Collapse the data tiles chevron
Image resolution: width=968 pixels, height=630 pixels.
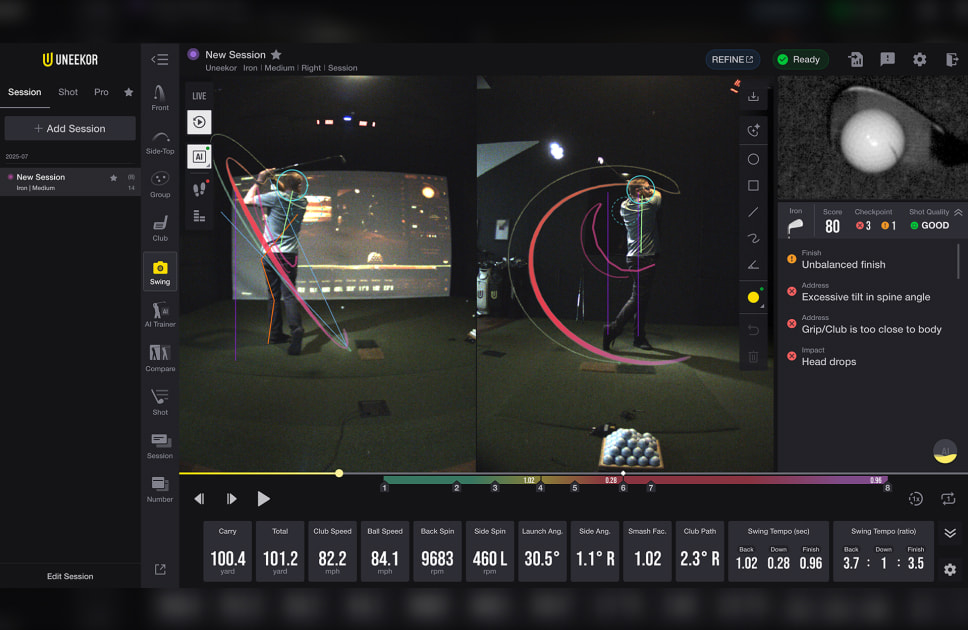950,532
